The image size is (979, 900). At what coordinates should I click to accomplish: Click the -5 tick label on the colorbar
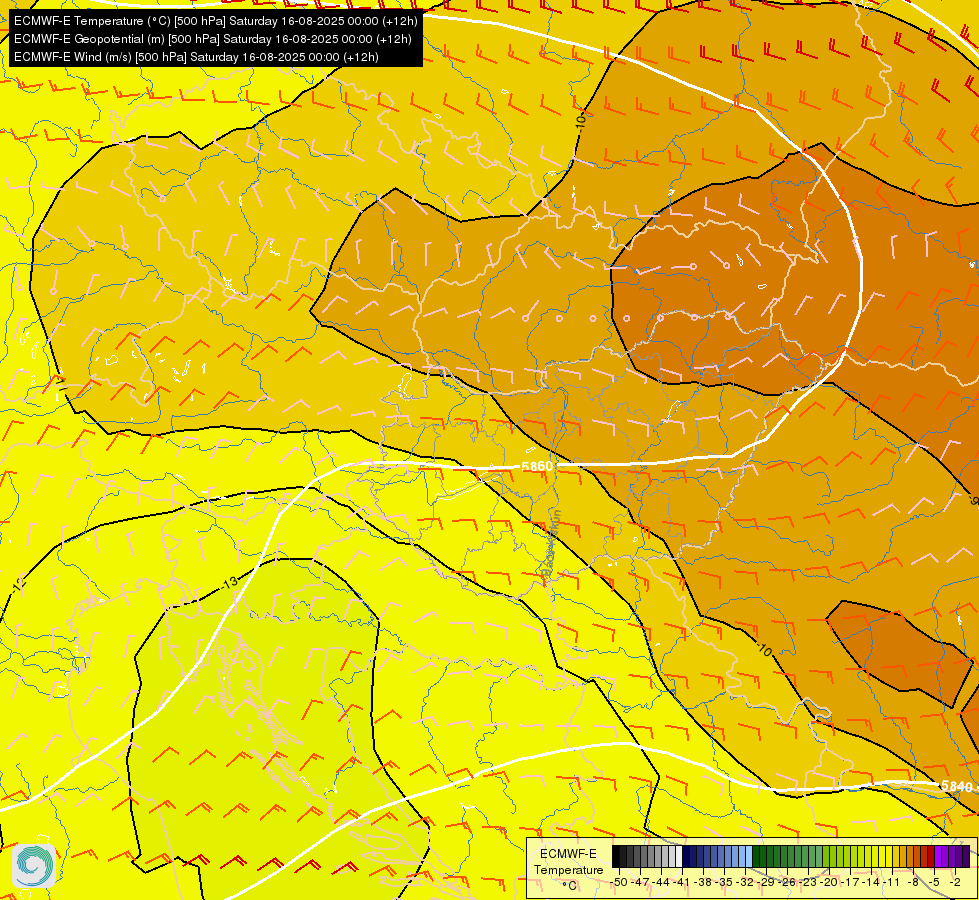tap(934, 882)
